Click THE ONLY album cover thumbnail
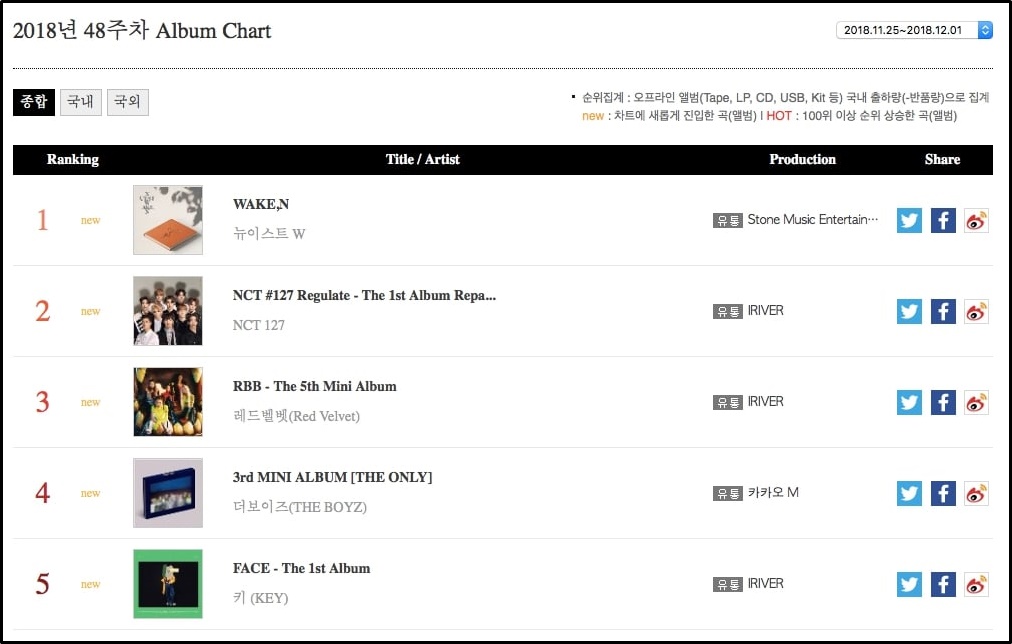This screenshot has height=644, width=1012. [168, 493]
